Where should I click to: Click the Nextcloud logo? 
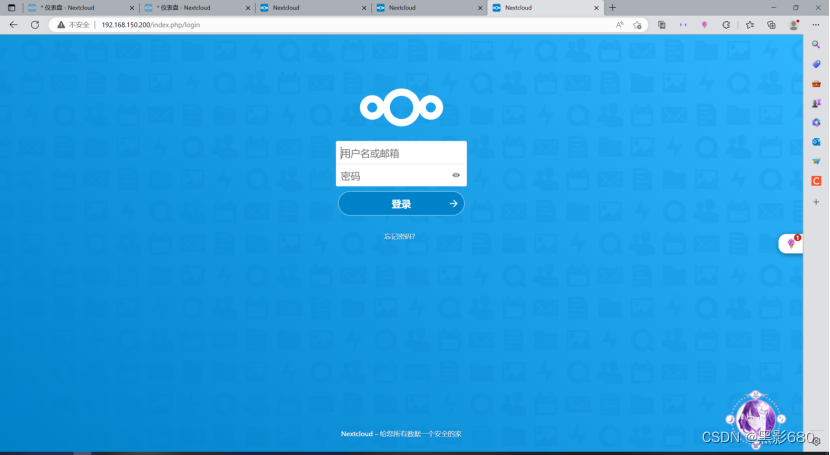point(401,107)
